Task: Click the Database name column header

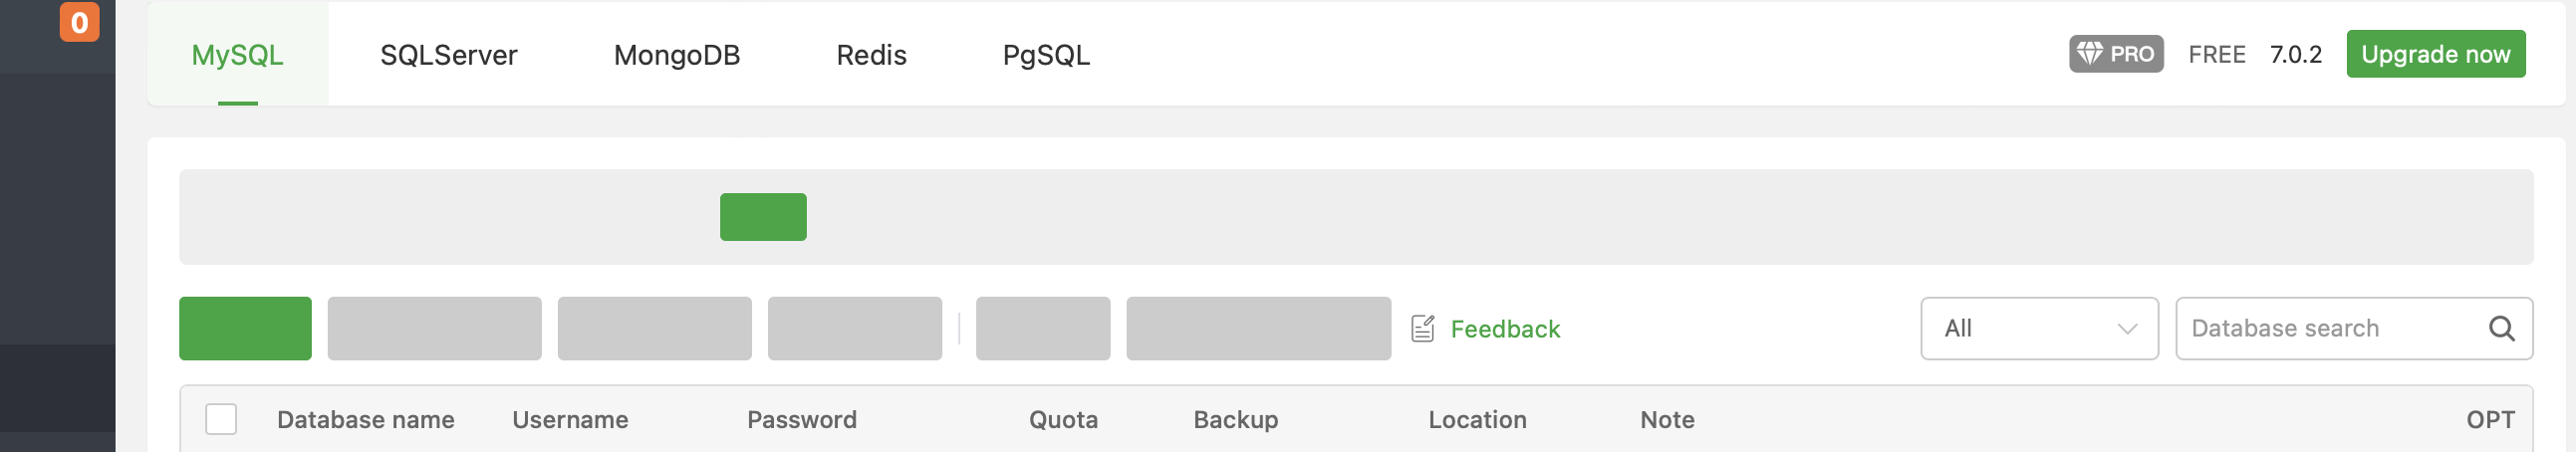Action: 365,420
